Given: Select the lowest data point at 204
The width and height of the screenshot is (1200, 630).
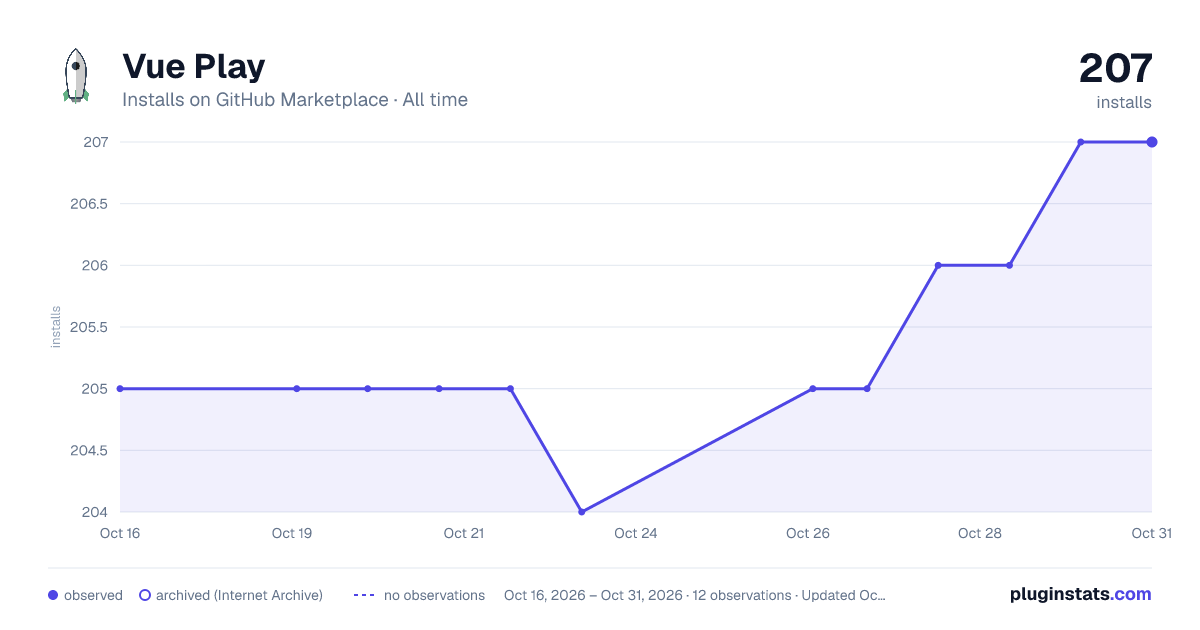Looking at the screenshot, I should pyautogui.click(x=582, y=512).
